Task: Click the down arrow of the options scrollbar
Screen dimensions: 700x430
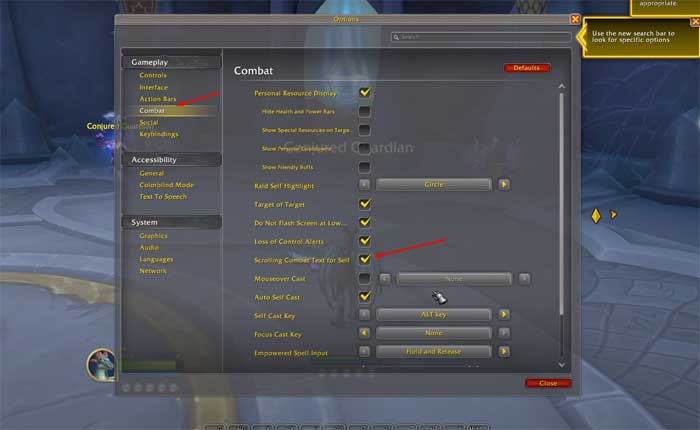Action: coord(562,365)
